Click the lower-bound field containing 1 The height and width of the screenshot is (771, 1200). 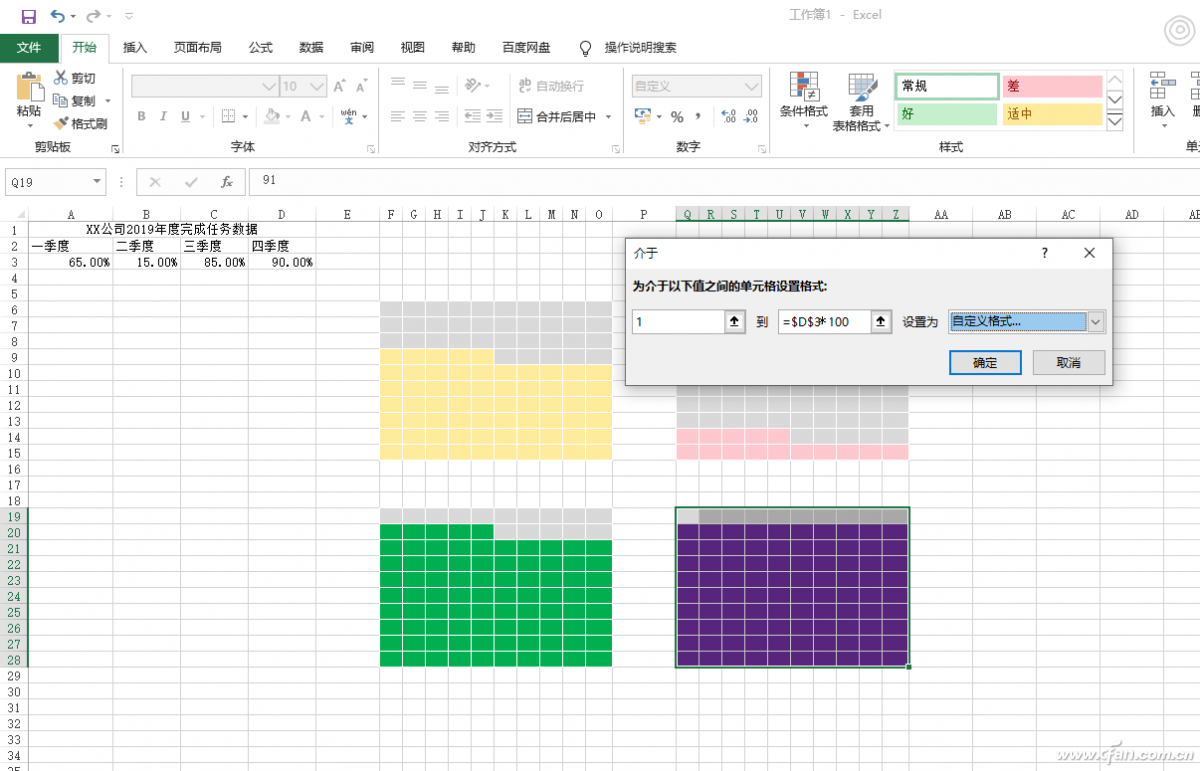pyautogui.click(x=679, y=322)
